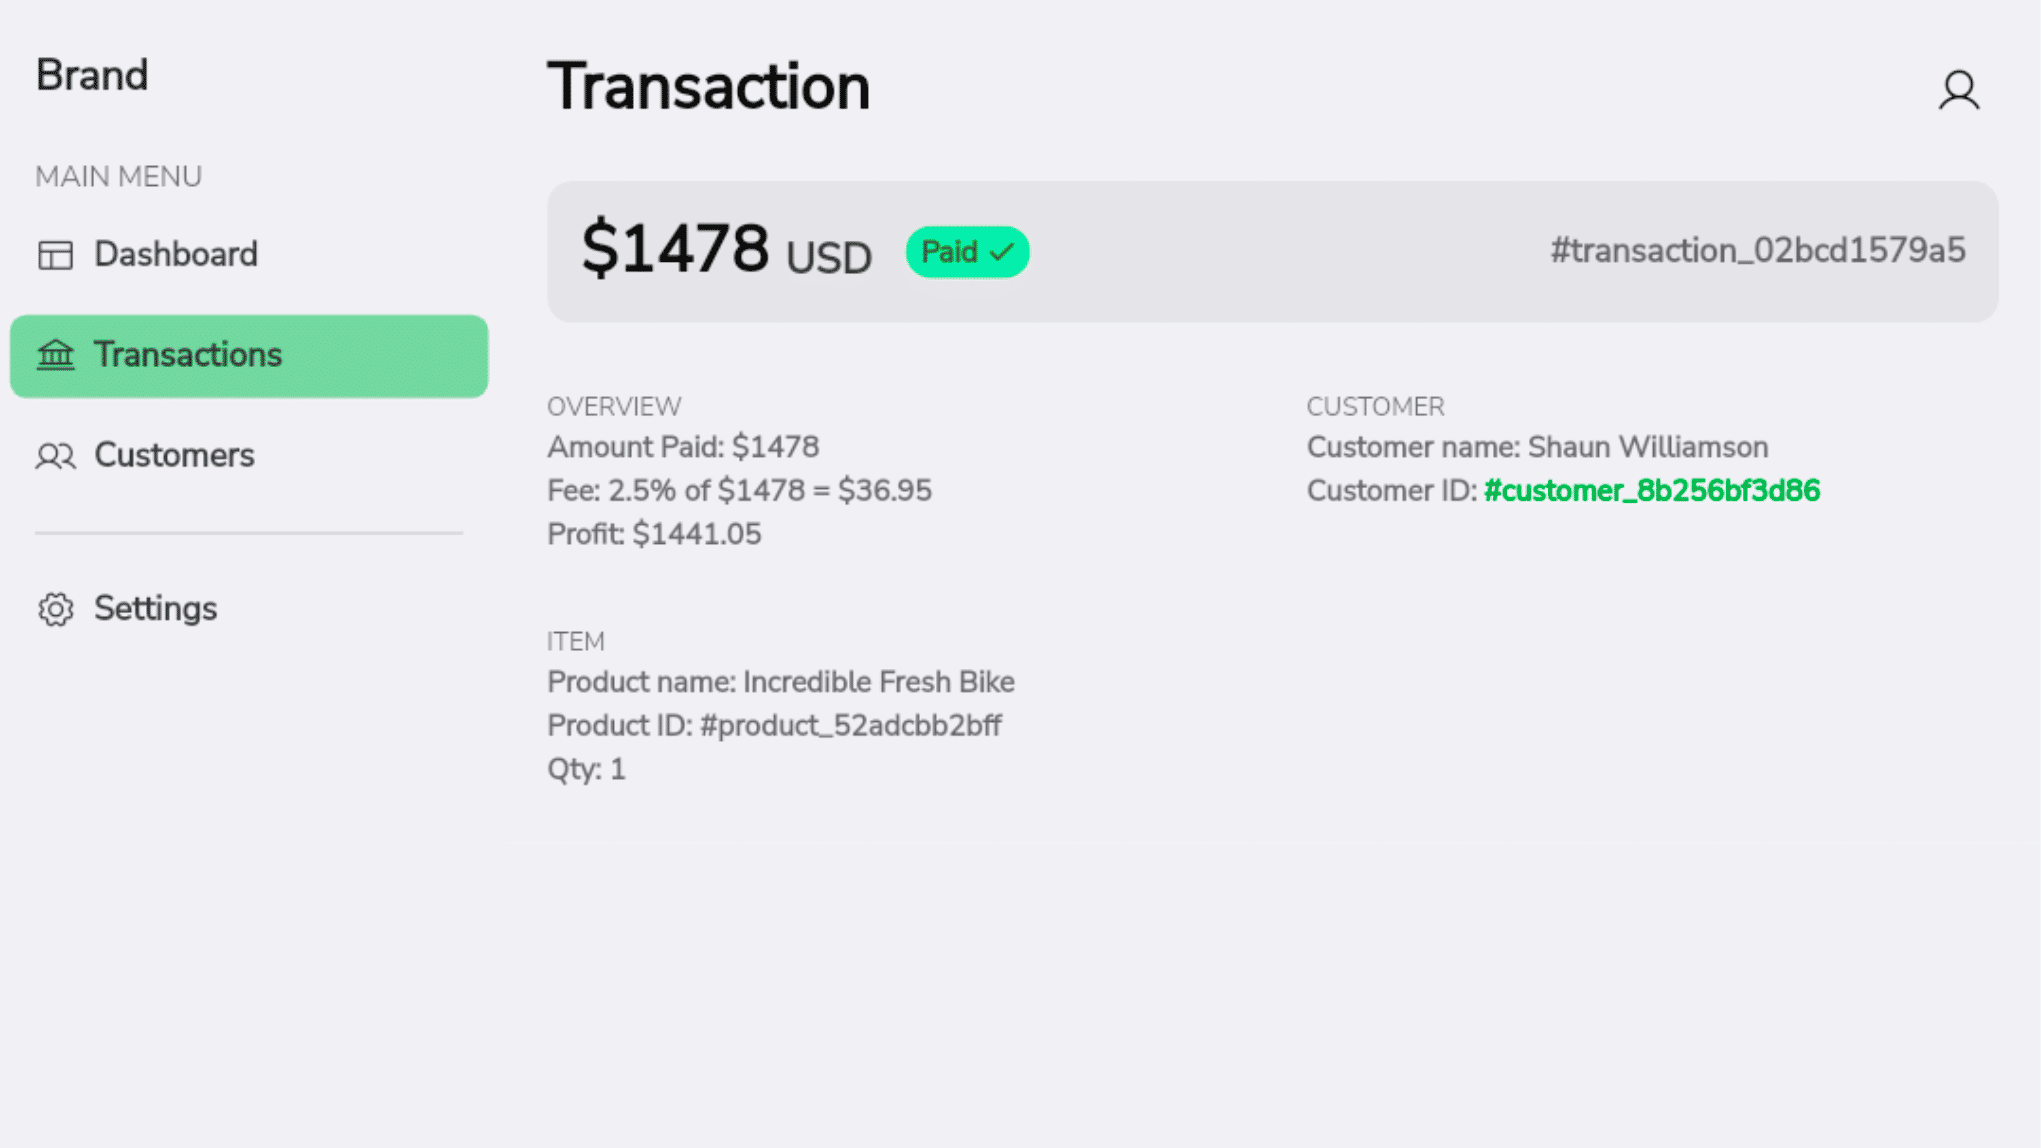Viewport: 2041px width, 1148px height.
Task: Click product ID #product_52adcbb2bff
Action: pos(850,726)
